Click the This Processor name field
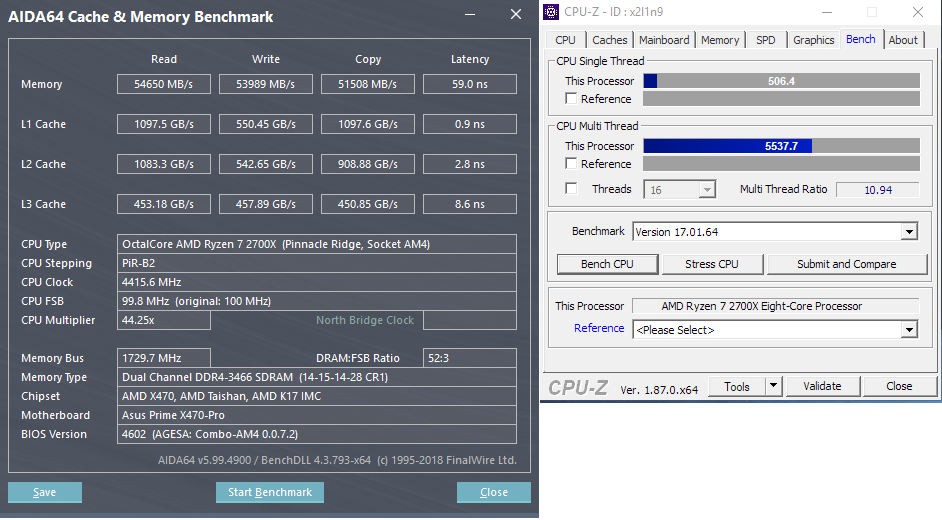 (776, 306)
